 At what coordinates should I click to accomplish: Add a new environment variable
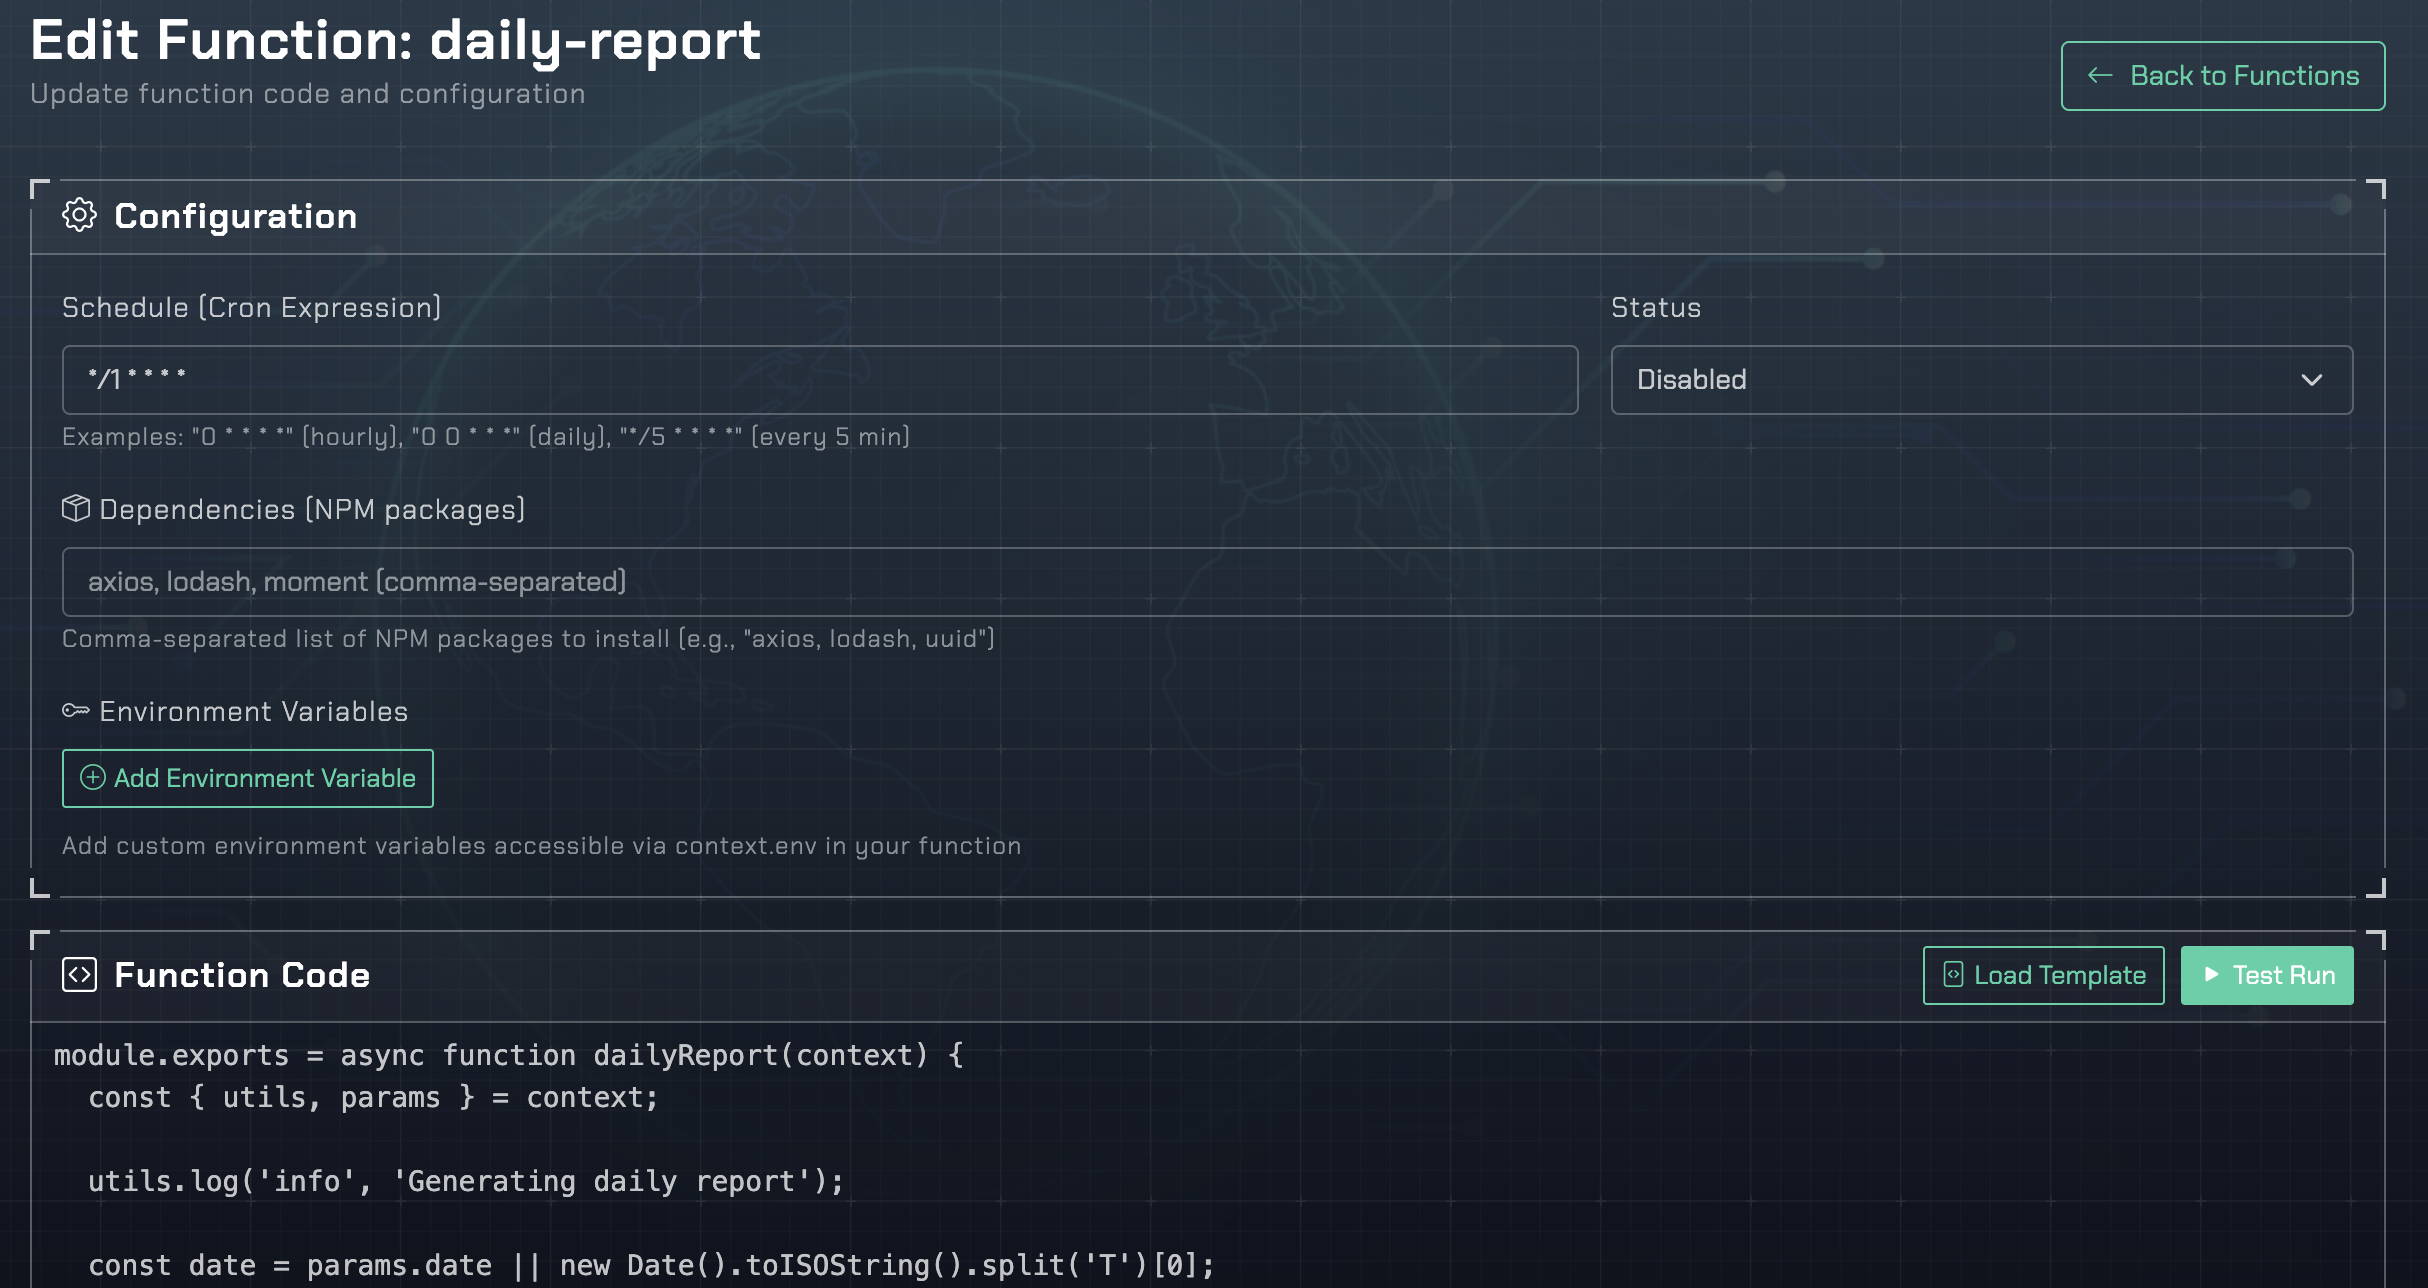click(247, 778)
